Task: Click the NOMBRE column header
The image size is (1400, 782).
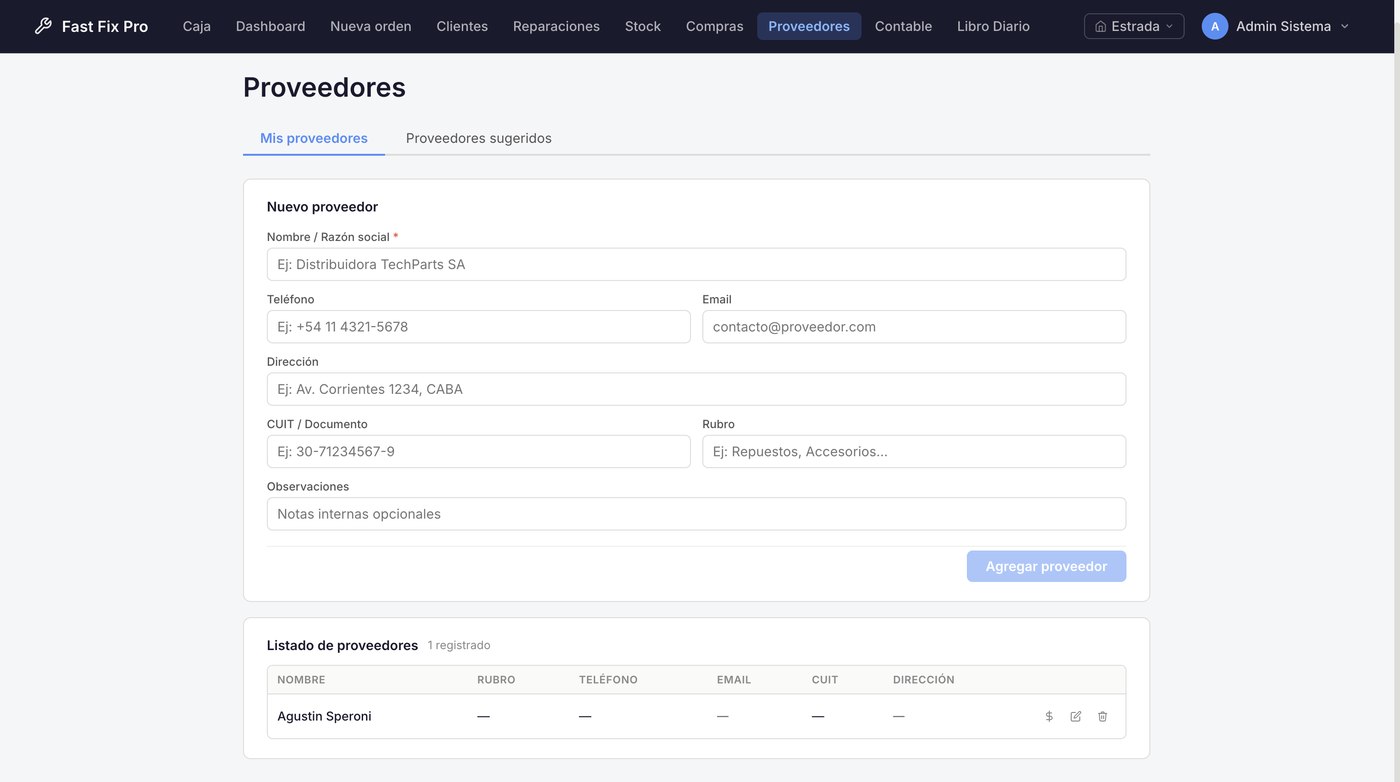Action: coord(301,680)
